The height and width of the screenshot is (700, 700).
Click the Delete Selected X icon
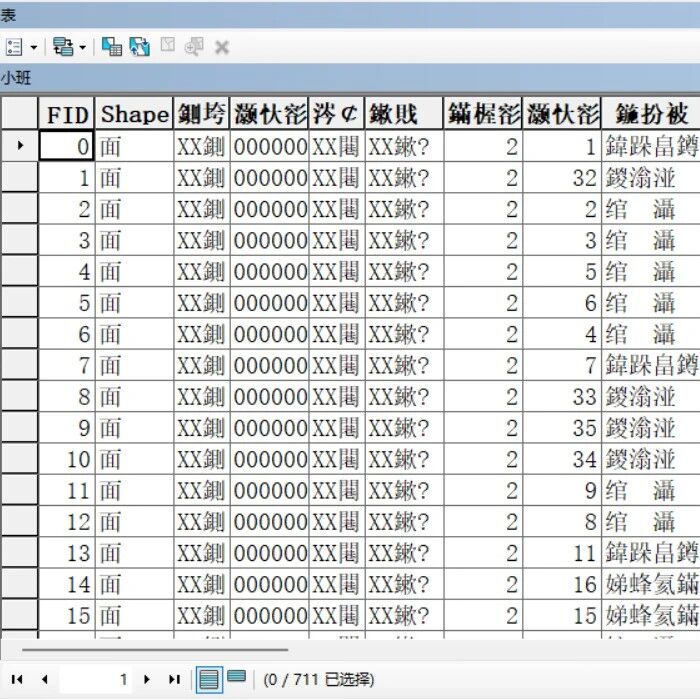pyautogui.click(x=222, y=47)
